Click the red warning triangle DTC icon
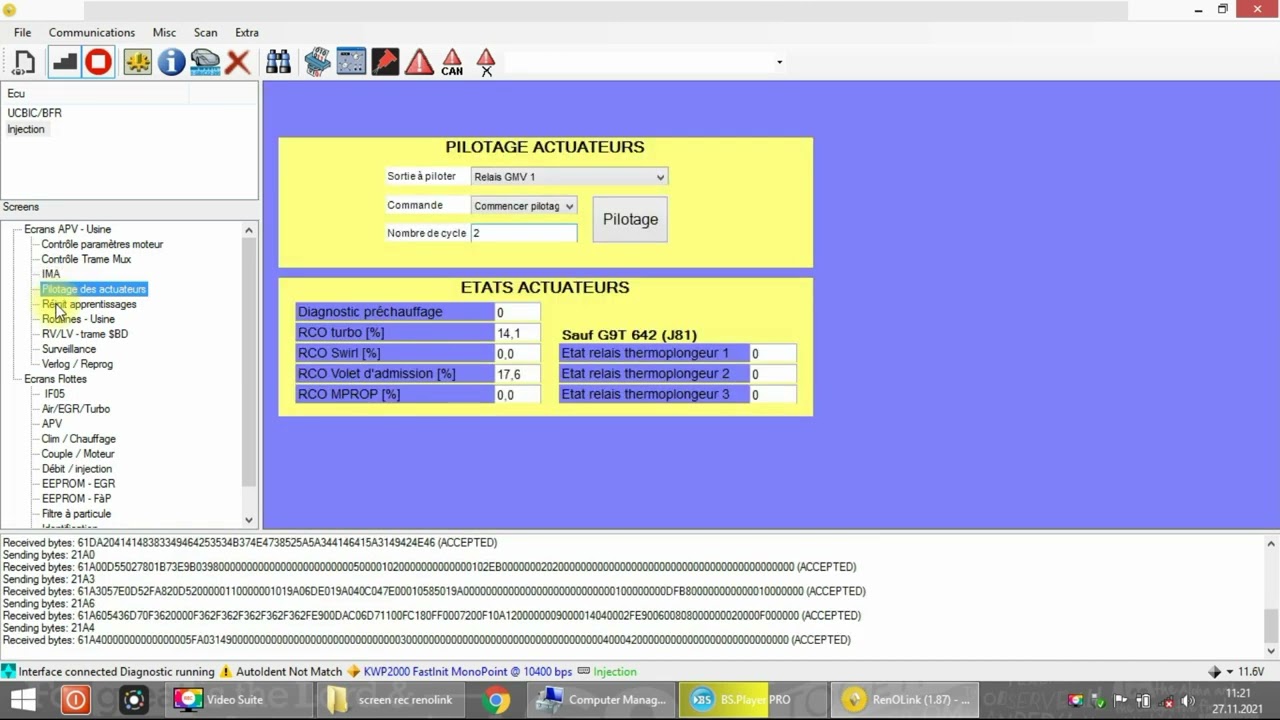The image size is (1280, 720). click(419, 62)
